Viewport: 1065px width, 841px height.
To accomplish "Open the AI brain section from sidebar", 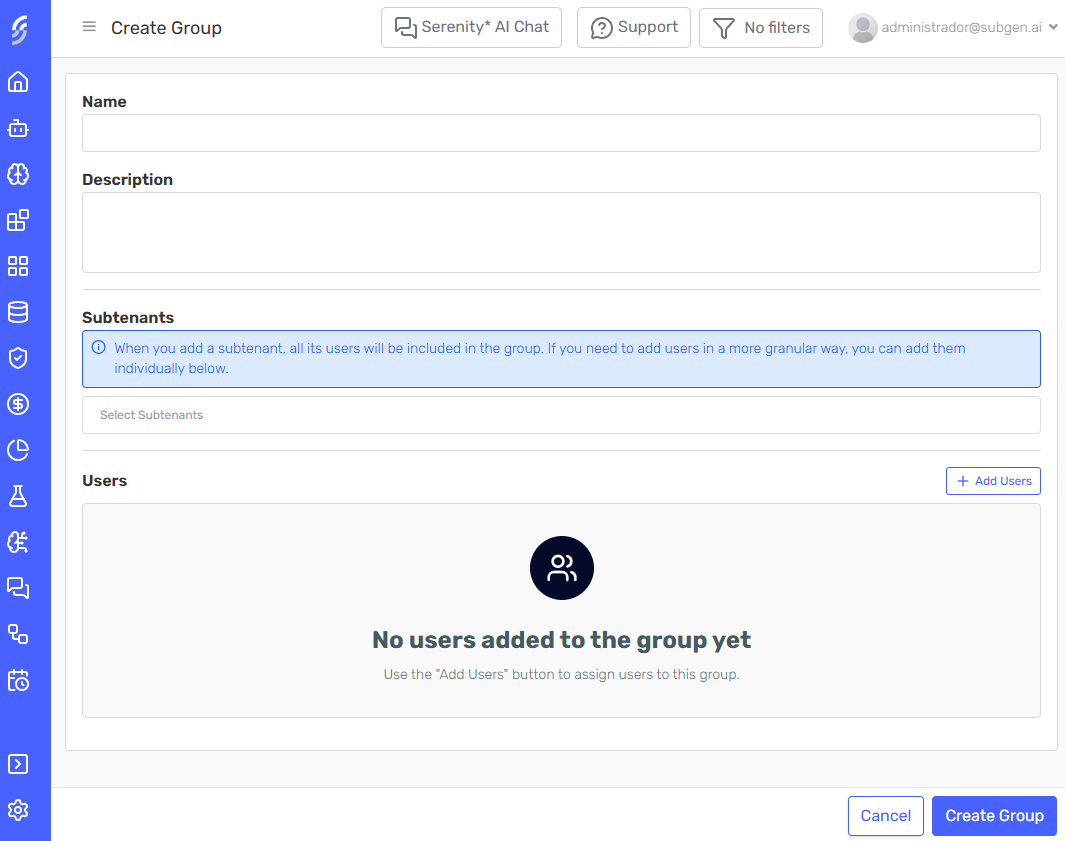I will click(18, 174).
